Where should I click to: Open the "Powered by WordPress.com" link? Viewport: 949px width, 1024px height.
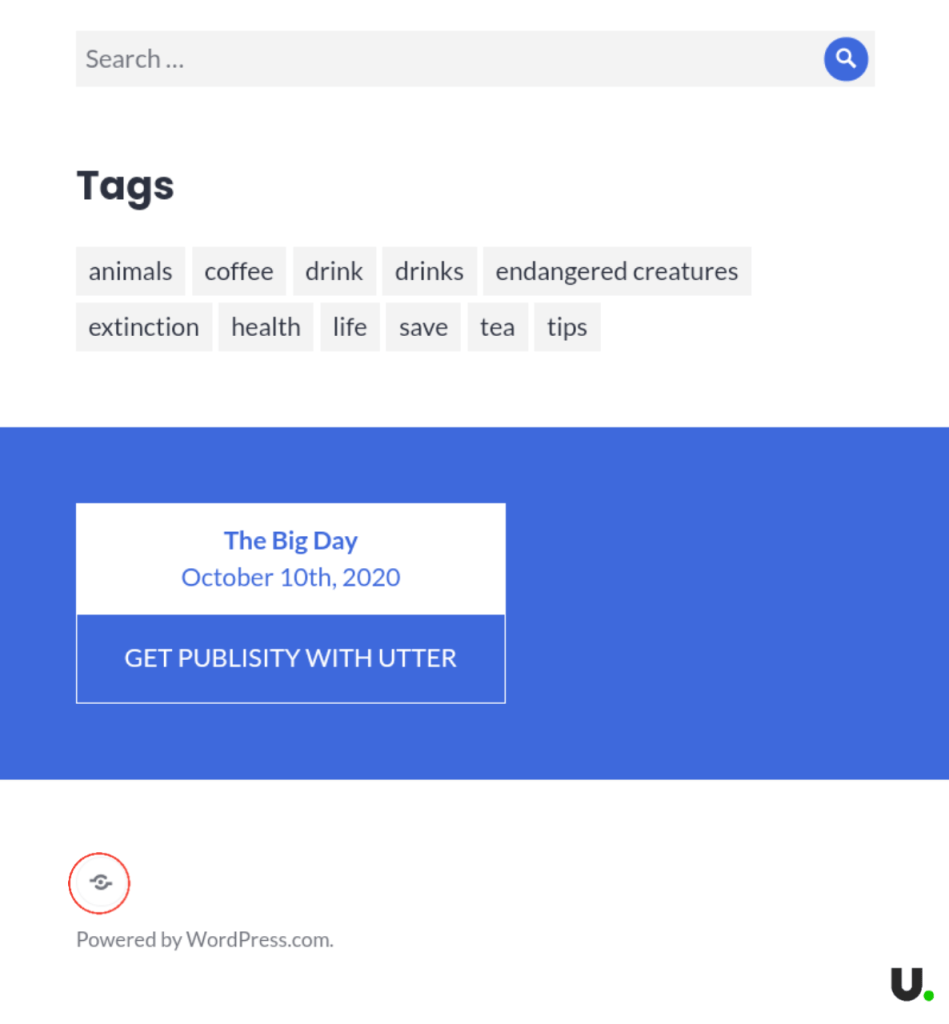(x=204, y=940)
